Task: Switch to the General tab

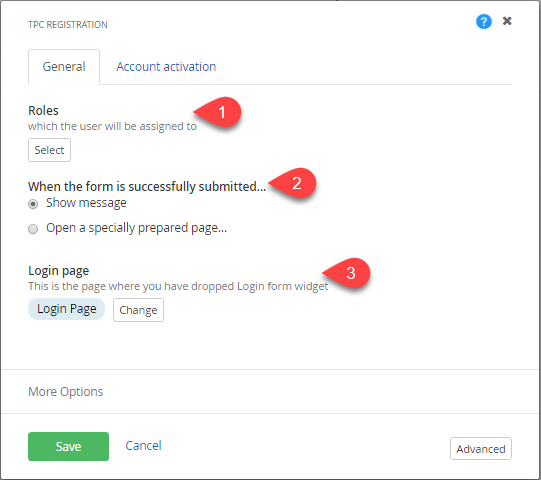Action: (64, 67)
